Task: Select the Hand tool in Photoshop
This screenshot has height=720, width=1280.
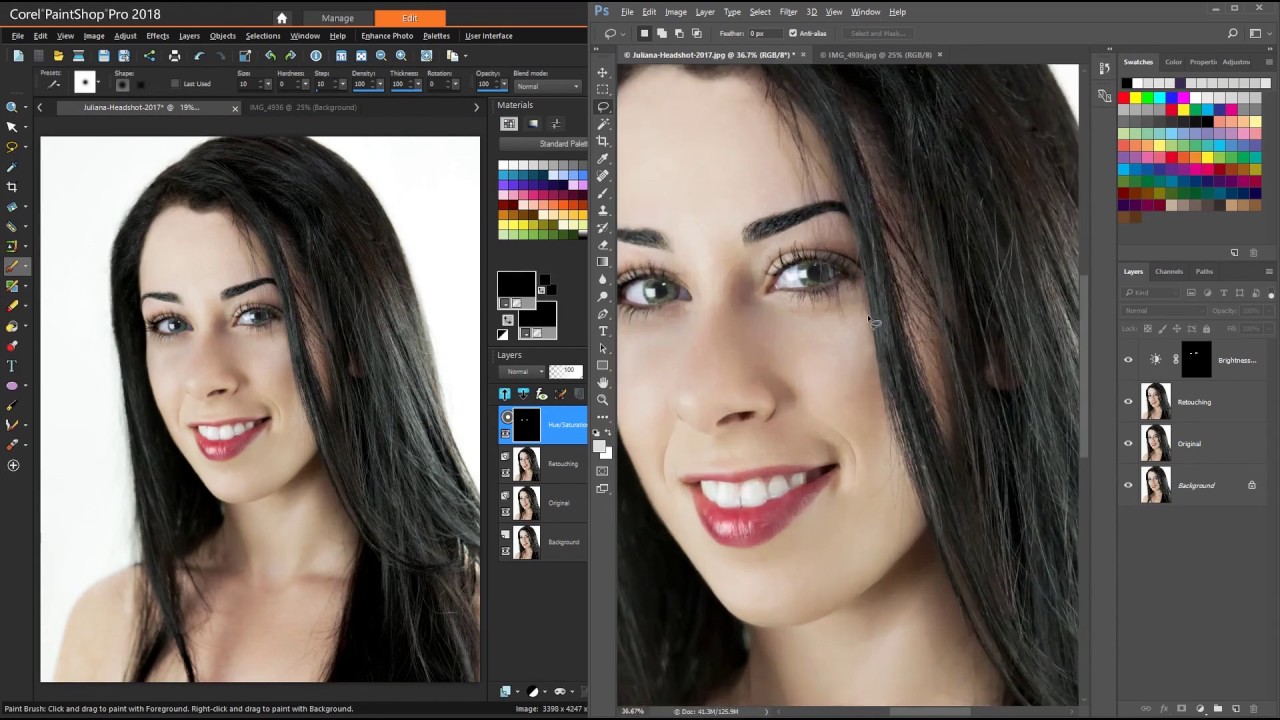Action: click(x=603, y=383)
